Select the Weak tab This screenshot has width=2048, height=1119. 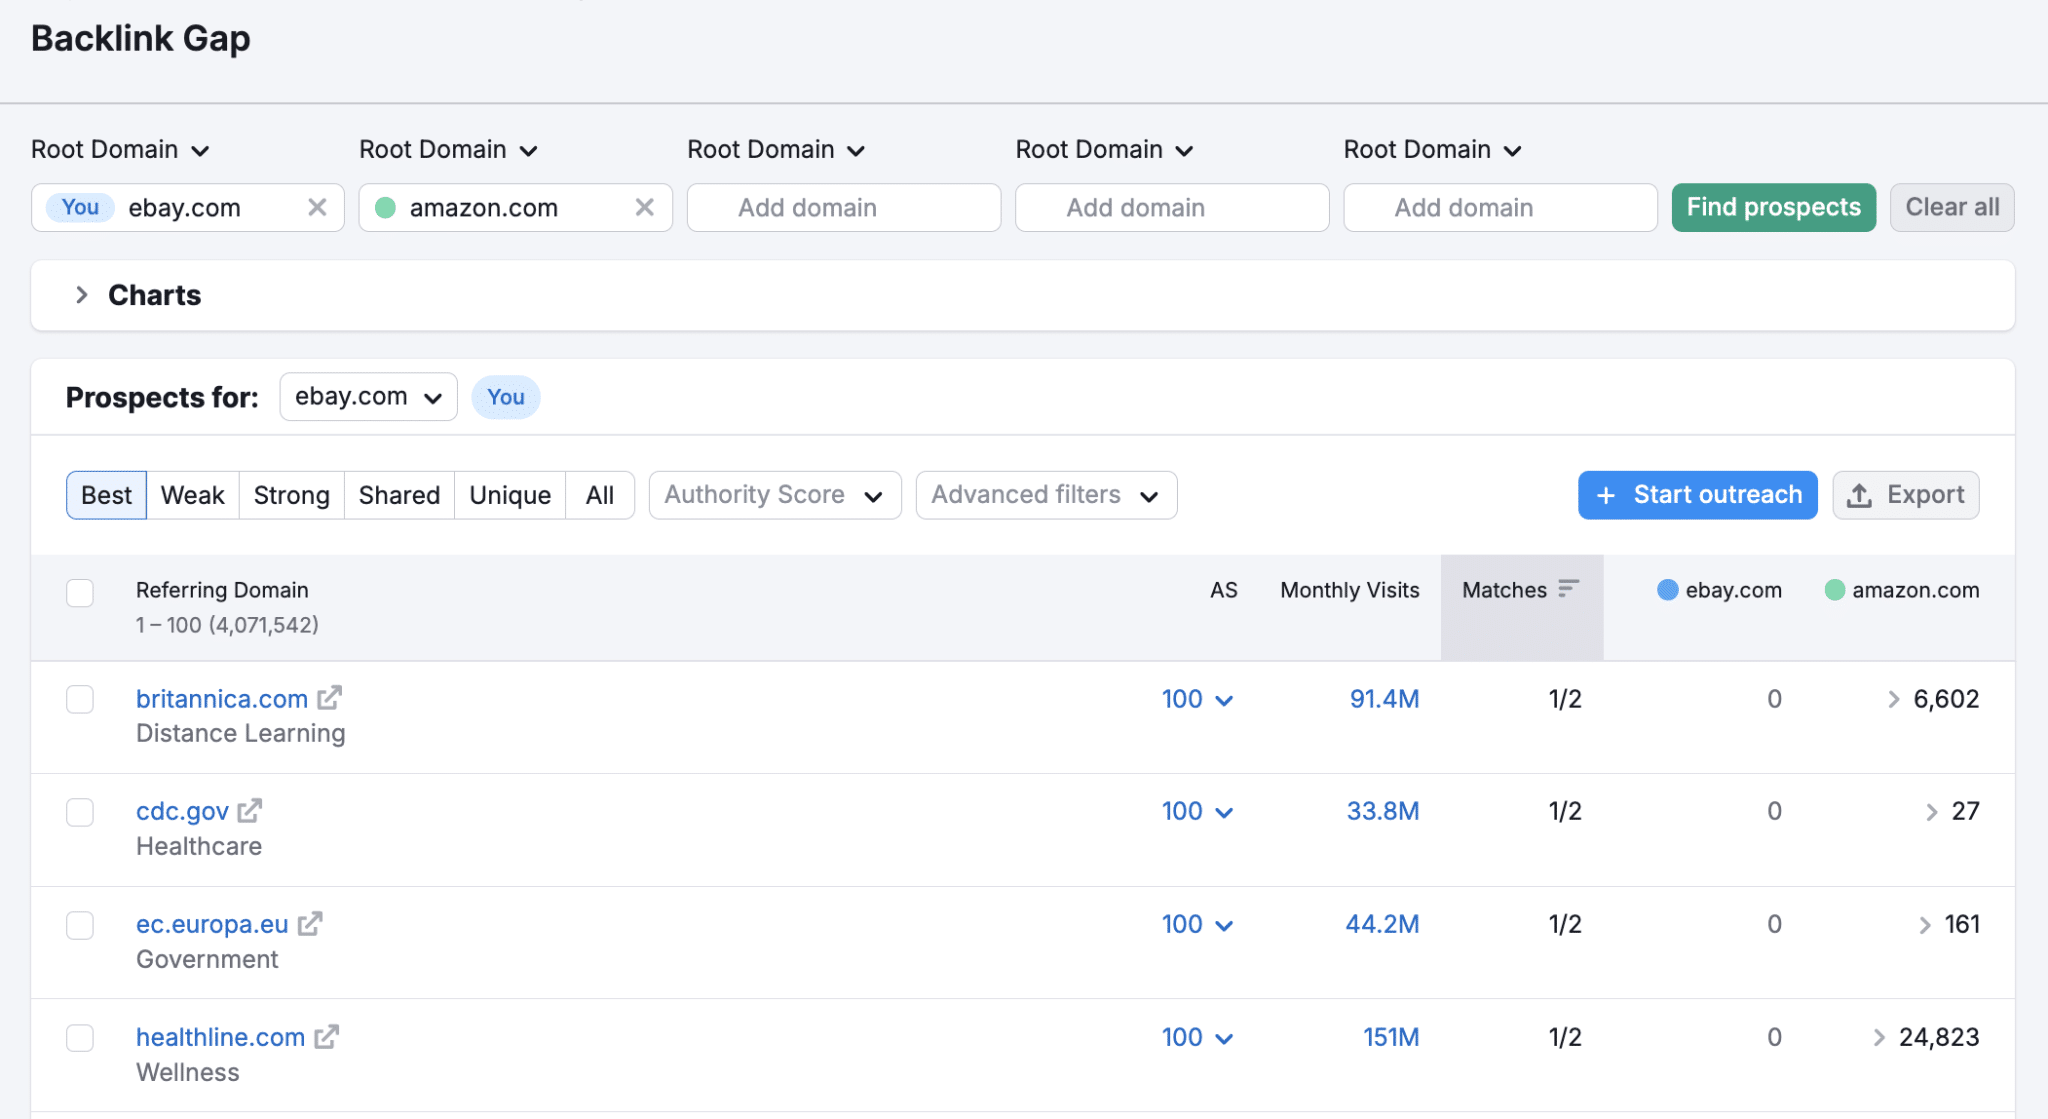[193, 495]
